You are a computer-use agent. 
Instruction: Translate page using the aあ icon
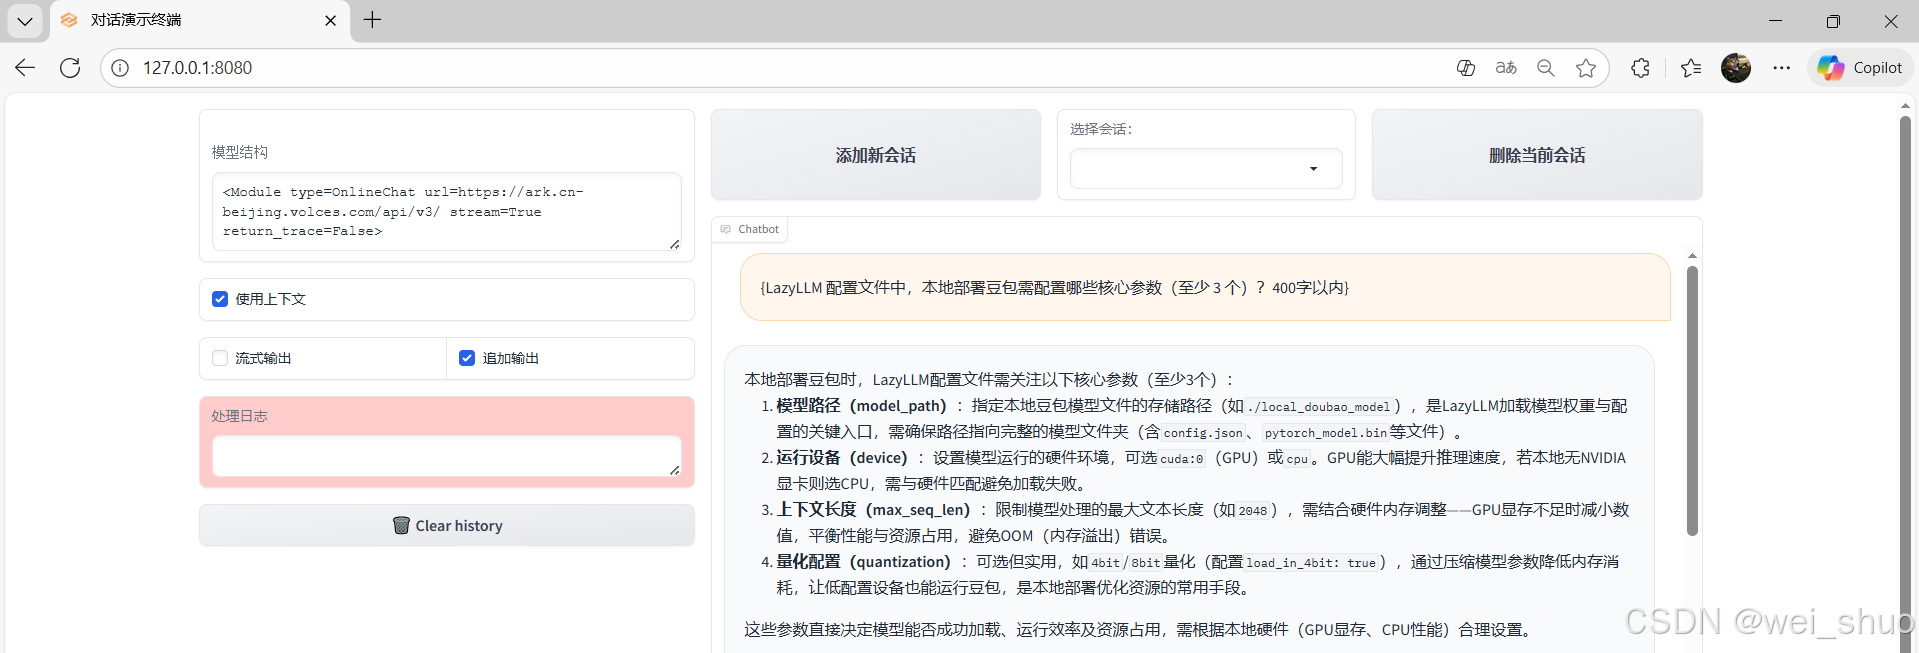point(1506,68)
